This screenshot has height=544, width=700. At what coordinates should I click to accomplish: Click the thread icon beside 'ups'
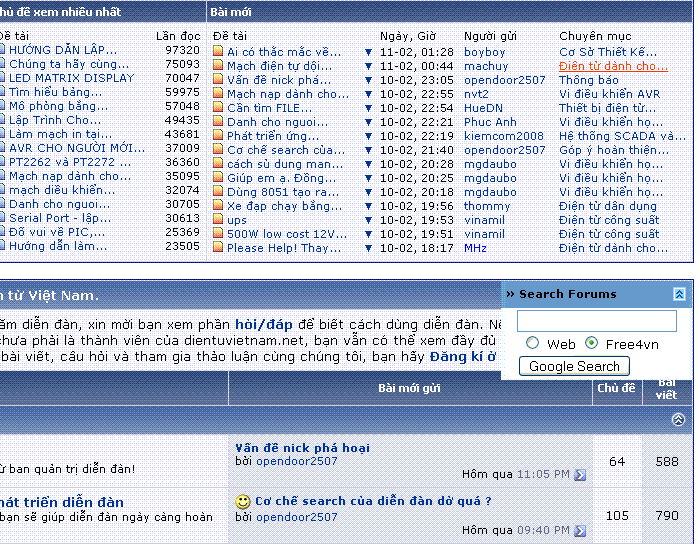218,219
